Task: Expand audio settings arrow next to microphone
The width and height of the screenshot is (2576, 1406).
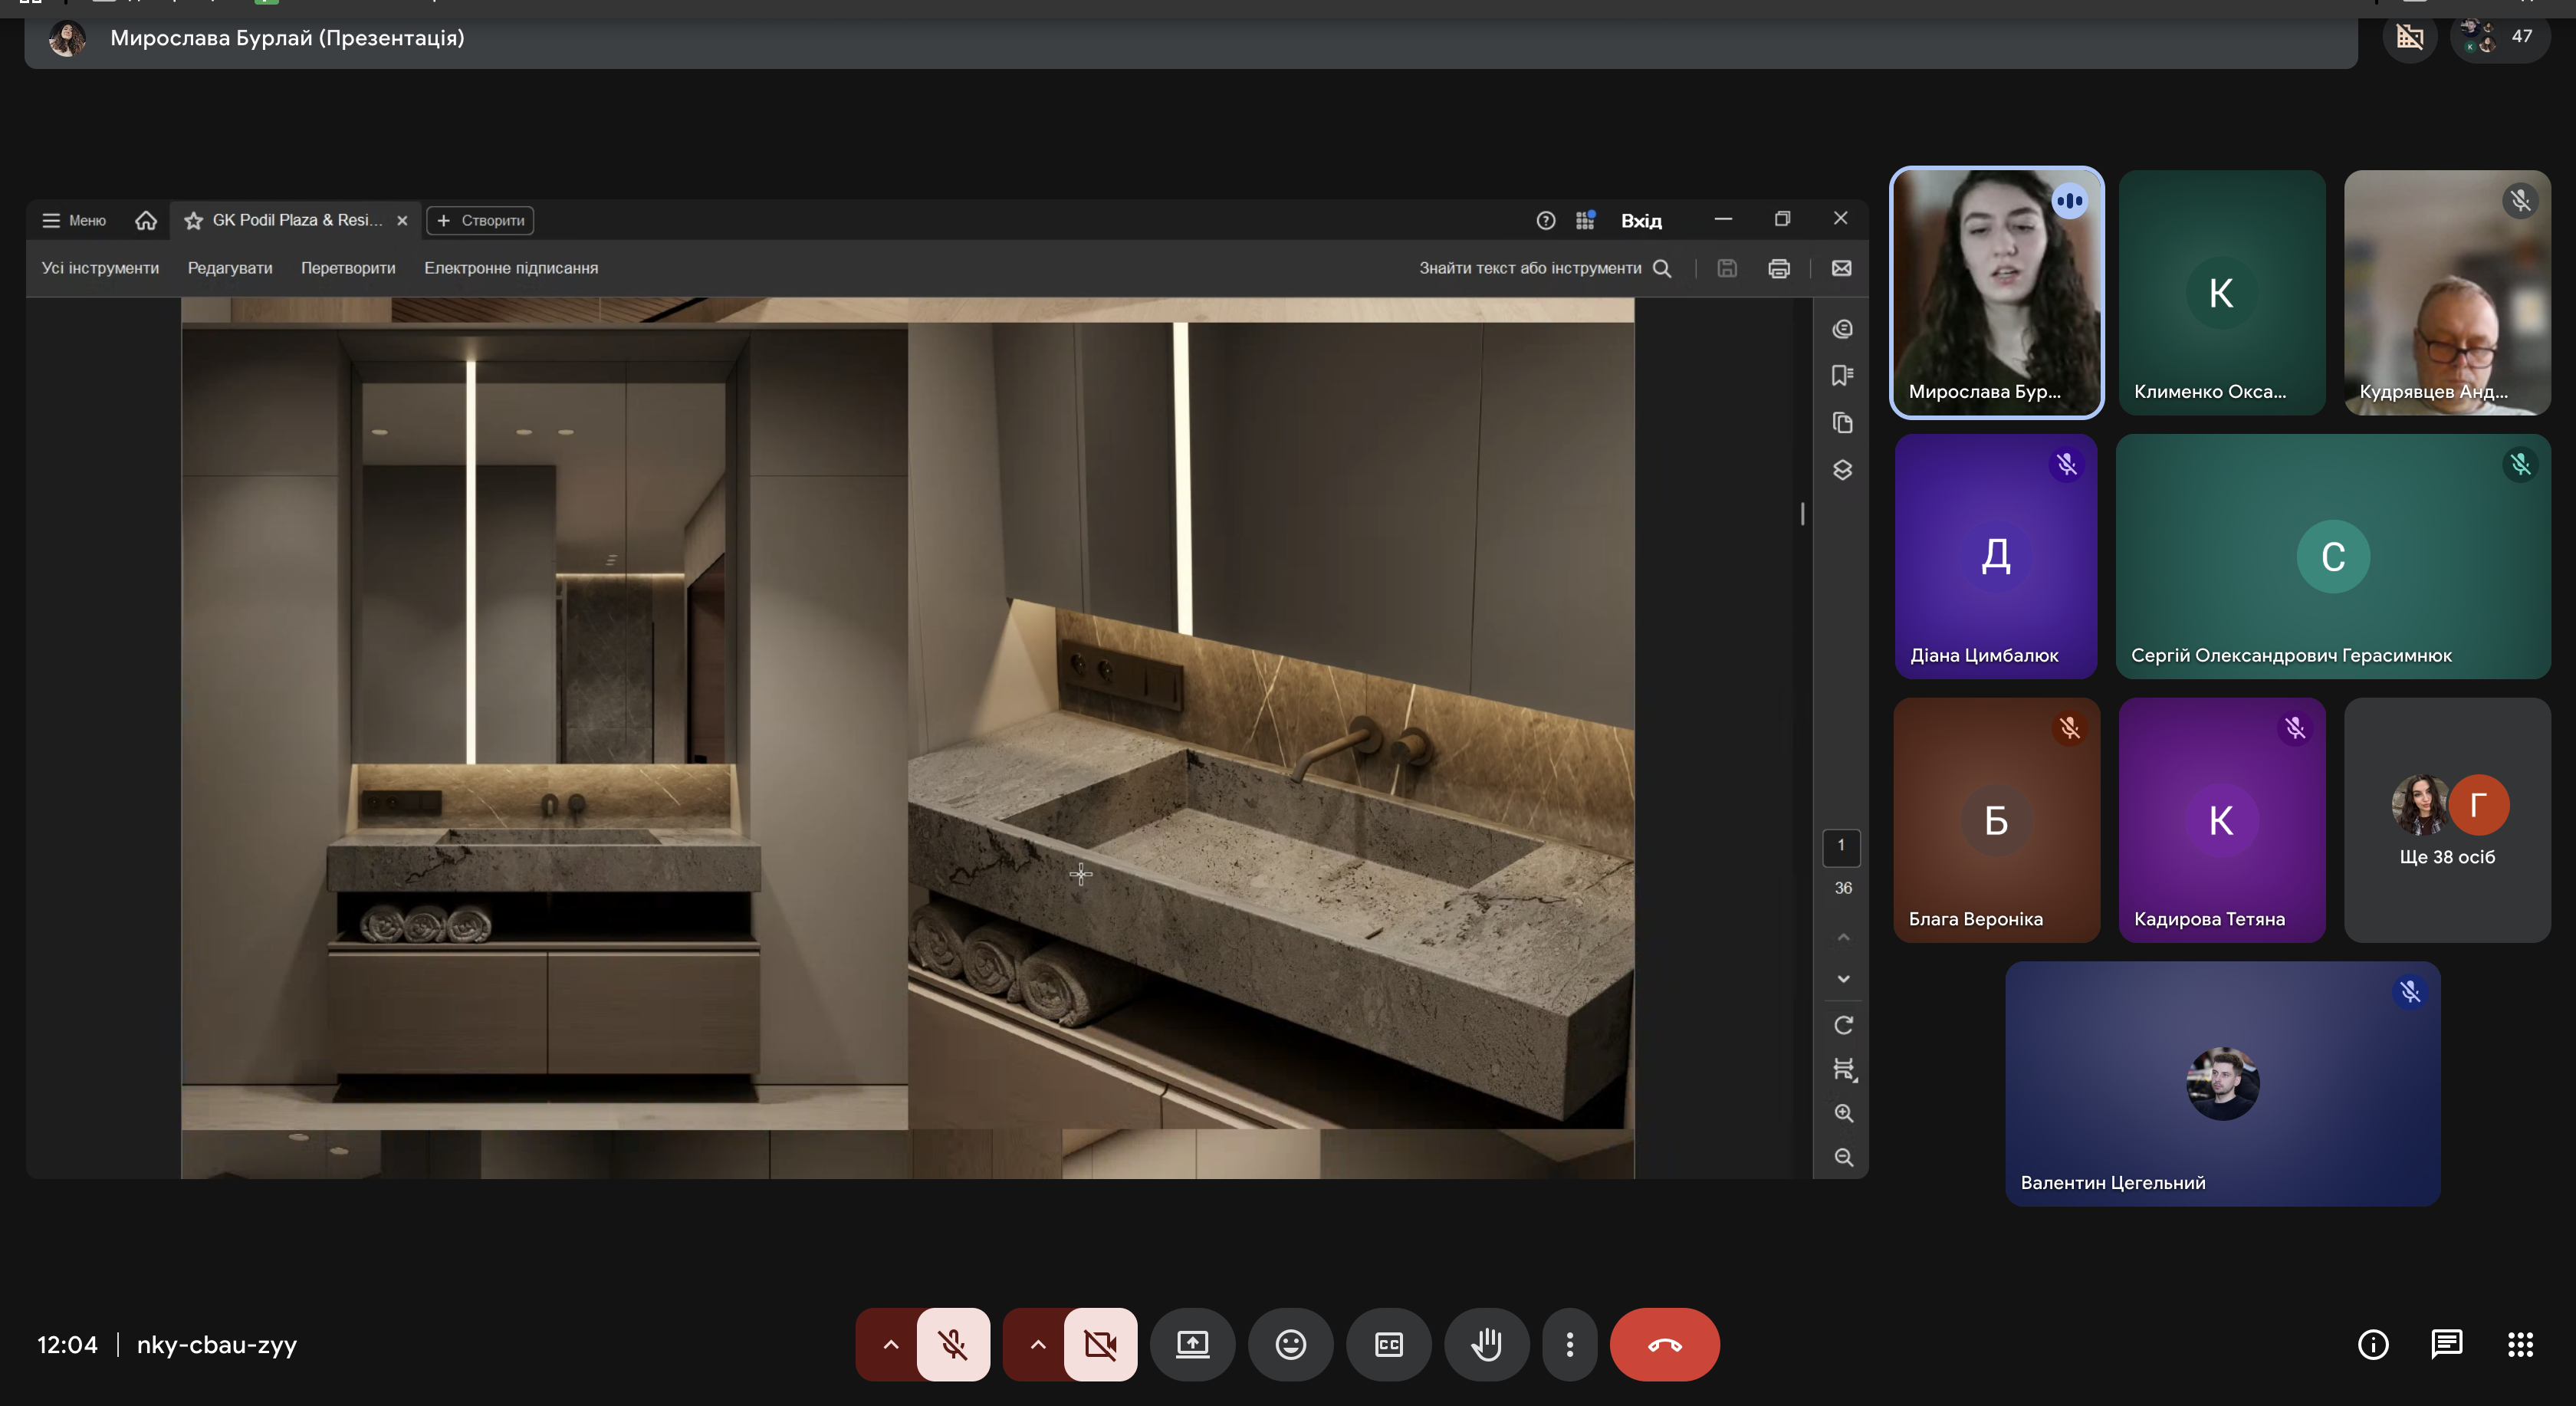Action: pyautogui.click(x=890, y=1344)
